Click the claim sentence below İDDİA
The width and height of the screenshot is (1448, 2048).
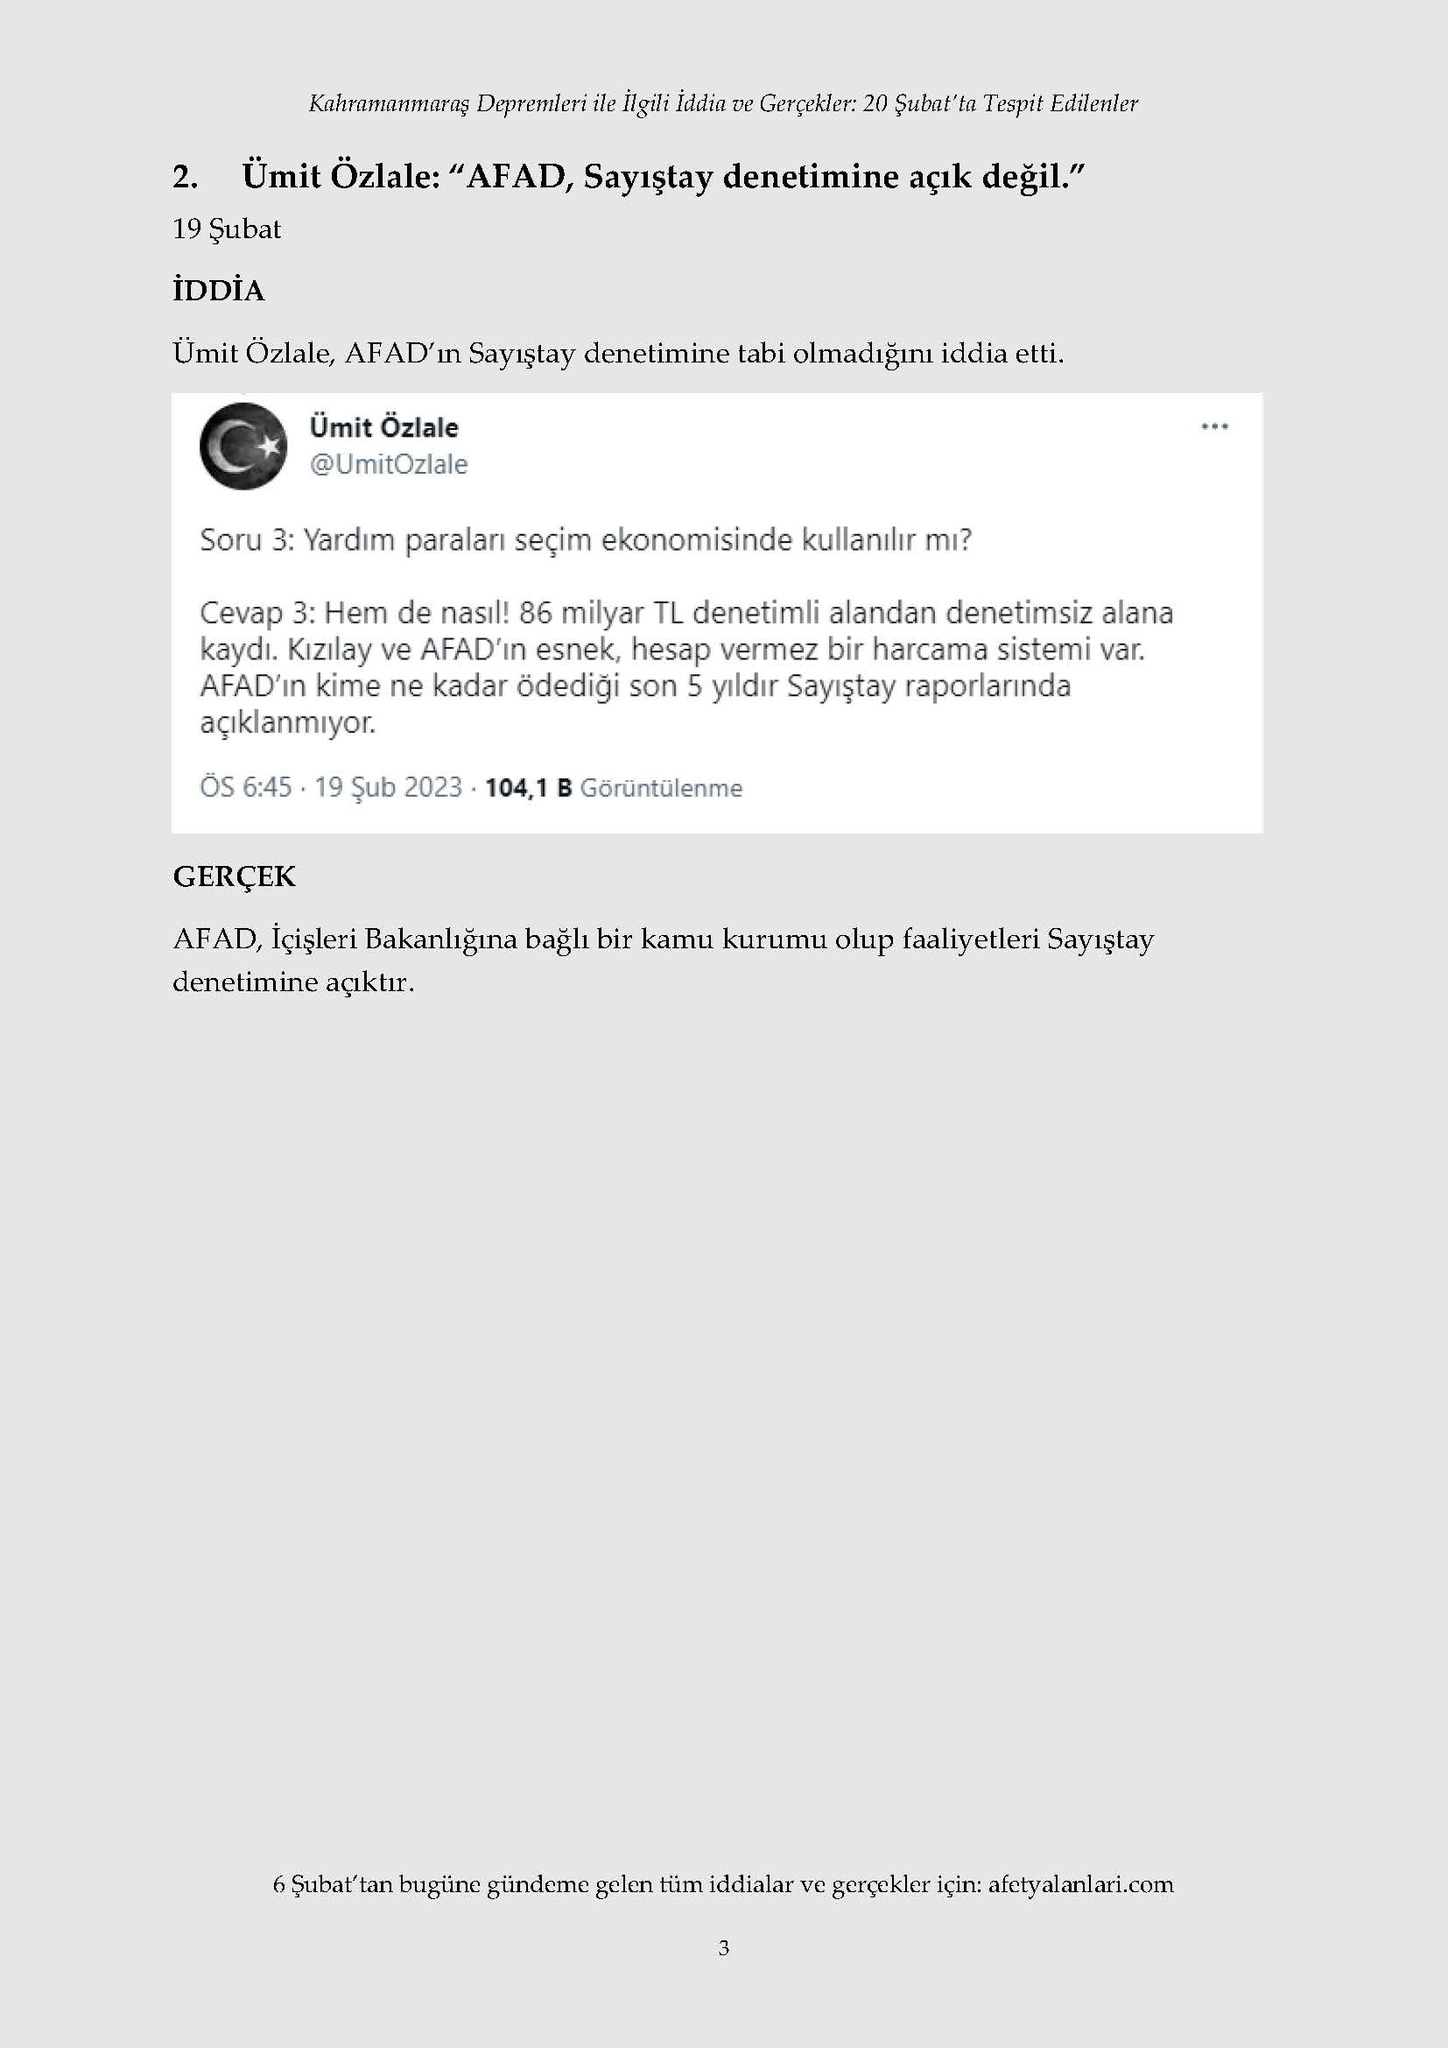tap(618, 354)
